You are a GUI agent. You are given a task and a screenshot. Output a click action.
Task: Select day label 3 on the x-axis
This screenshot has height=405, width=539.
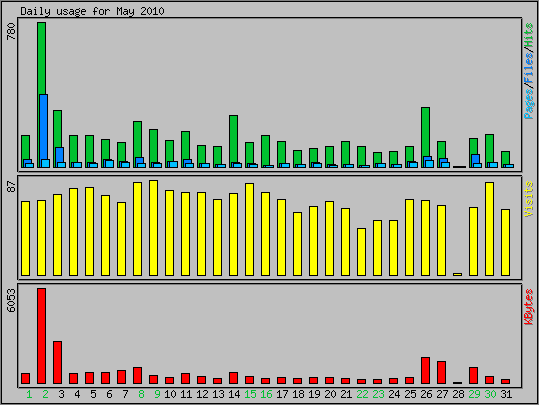pos(61,394)
